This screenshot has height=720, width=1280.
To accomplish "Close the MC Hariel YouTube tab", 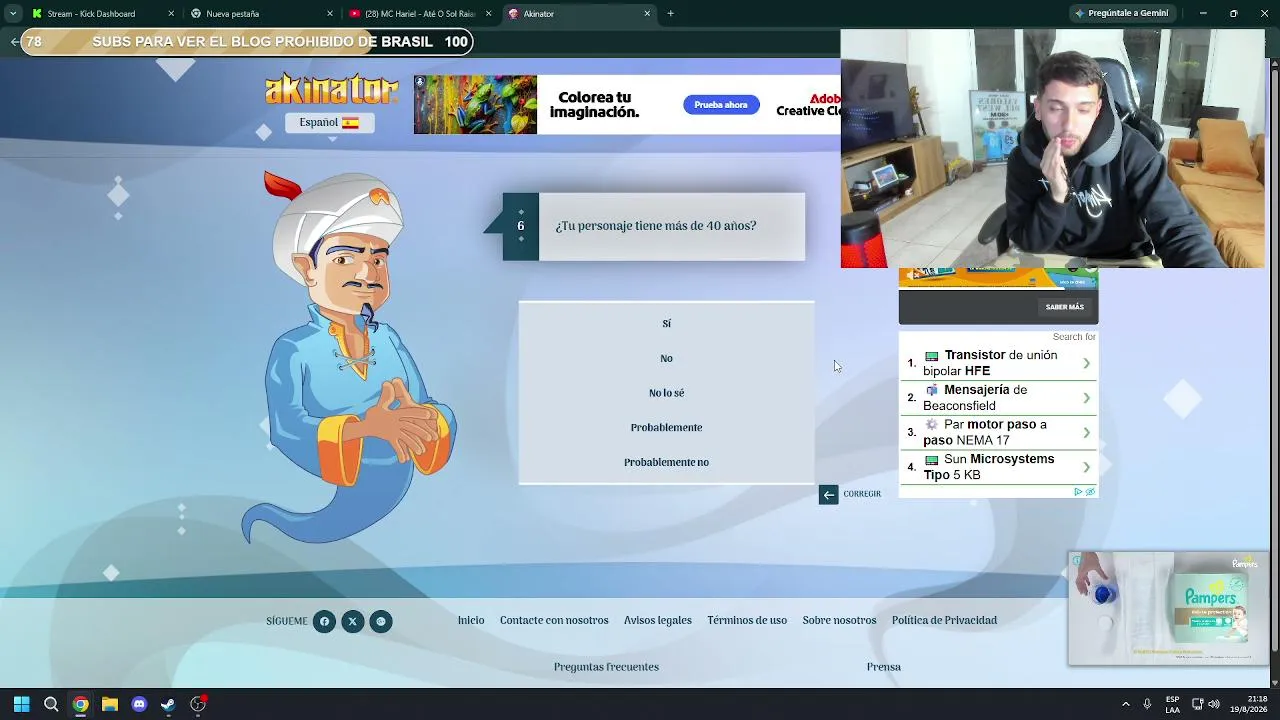I will [x=488, y=14].
